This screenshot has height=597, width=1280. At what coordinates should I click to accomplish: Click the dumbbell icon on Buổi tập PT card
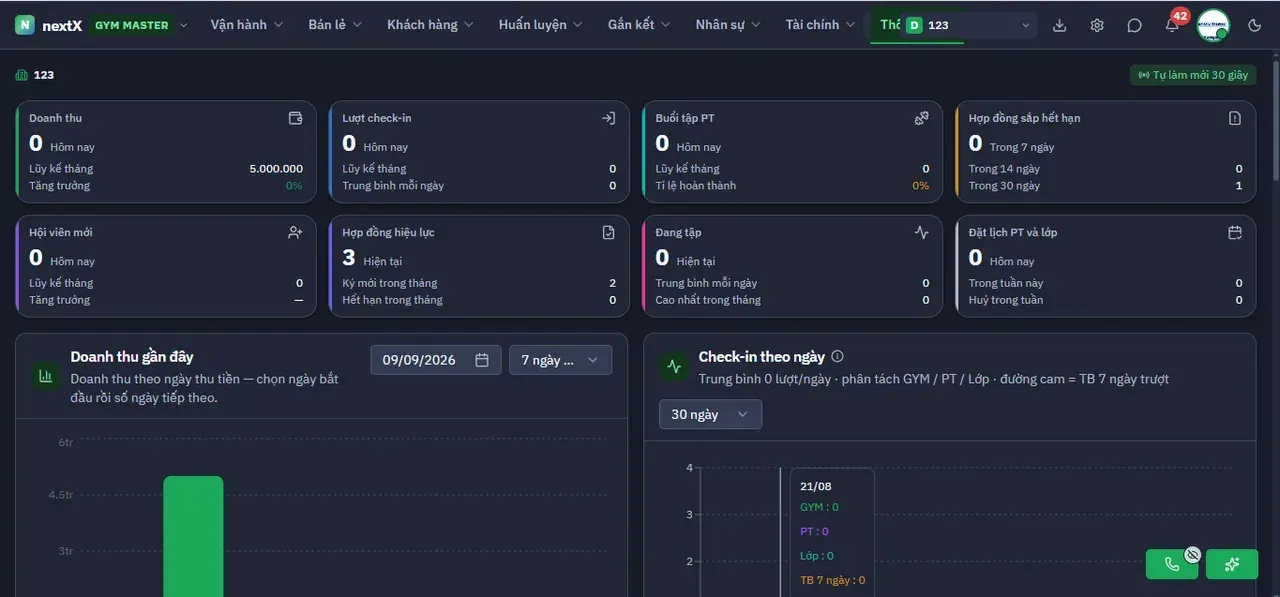(922, 118)
